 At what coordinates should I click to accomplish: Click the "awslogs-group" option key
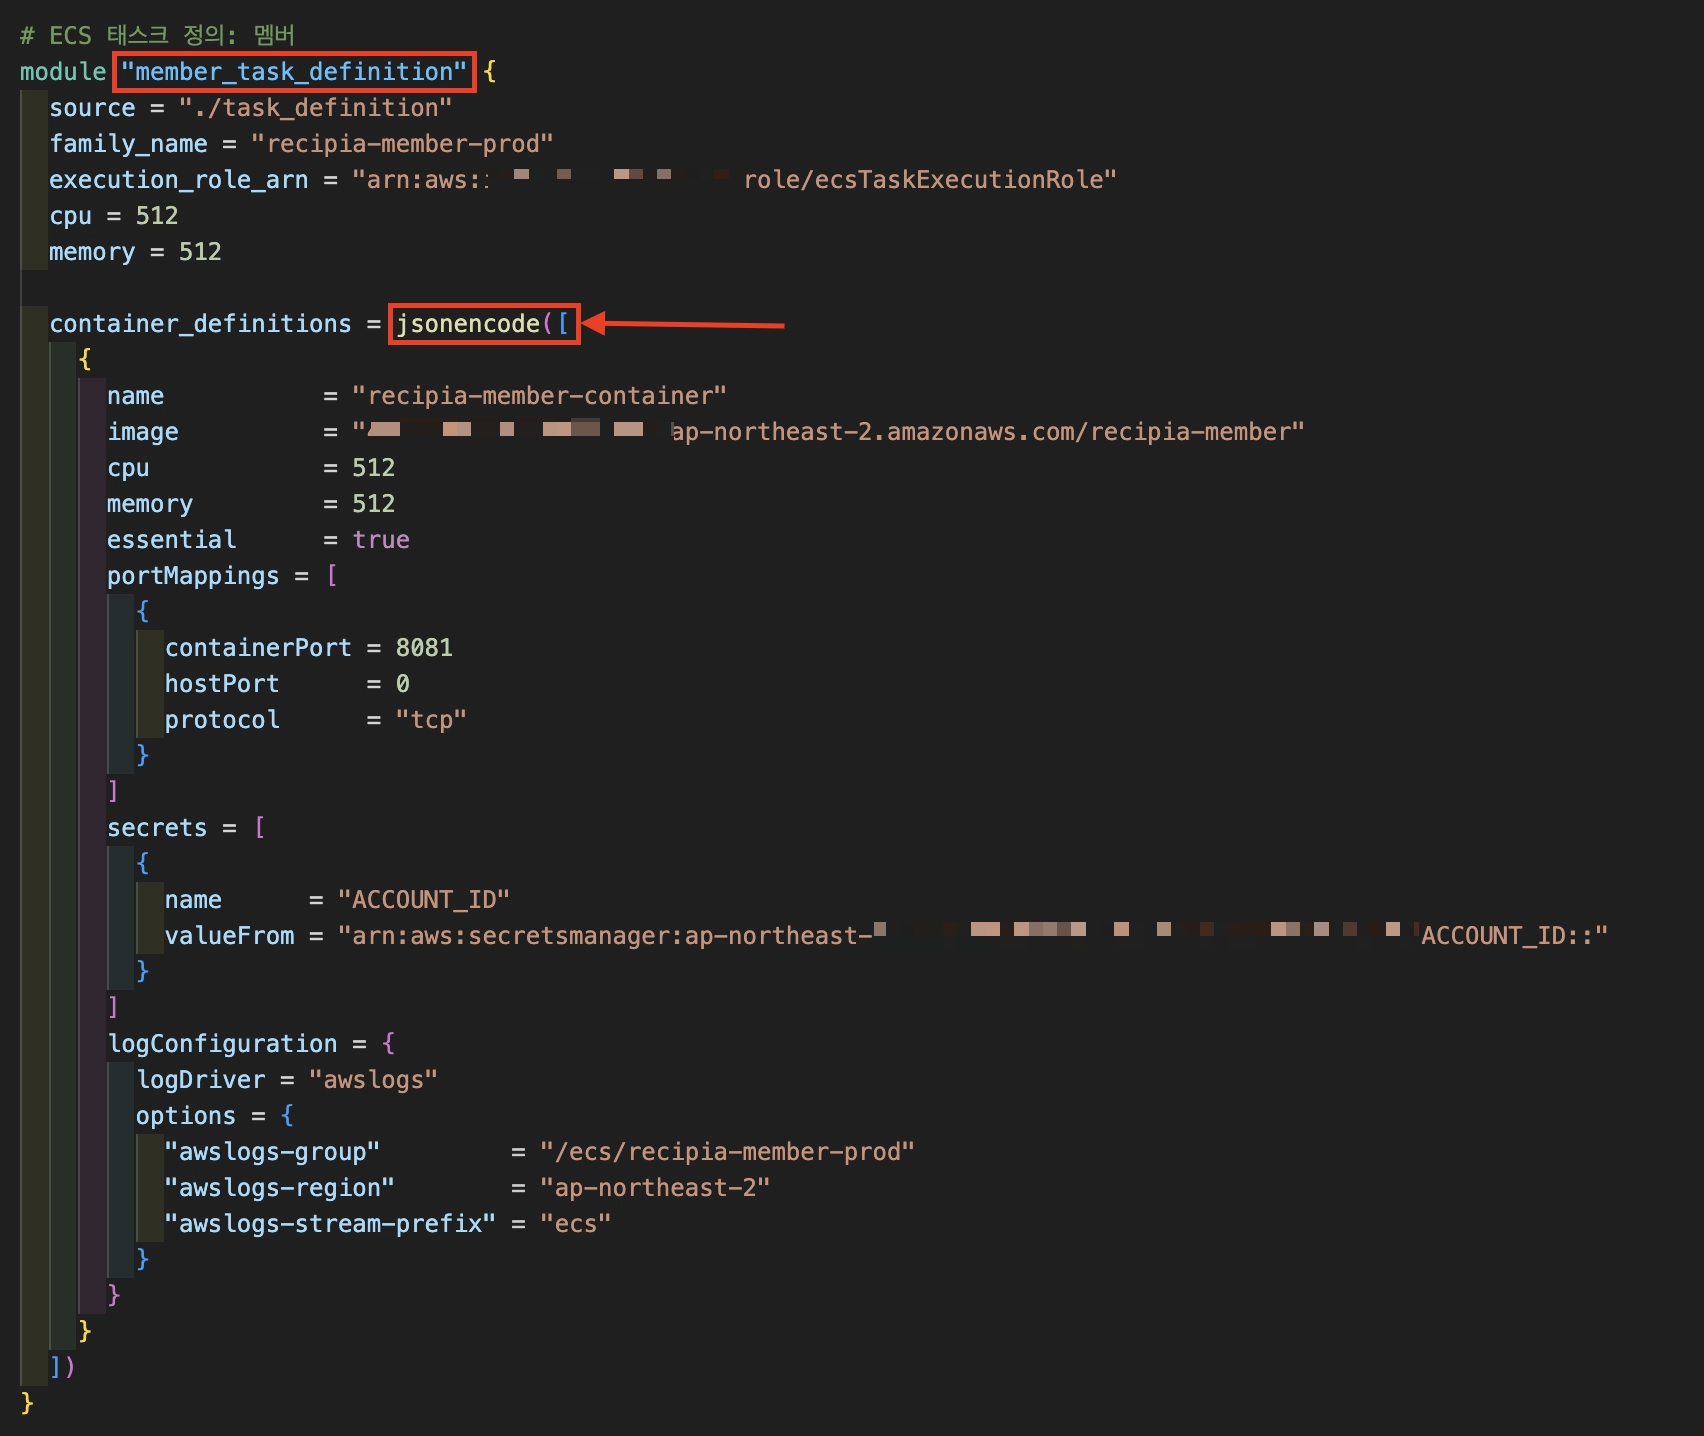click(272, 1151)
